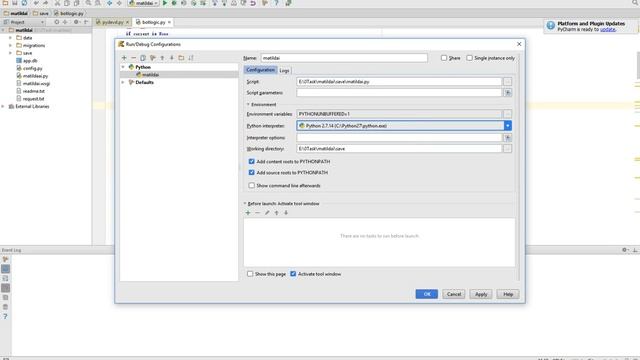640x360 pixels.
Task: Open the edit defaults wrench icon in the configurations toolbar
Action: tap(153, 58)
